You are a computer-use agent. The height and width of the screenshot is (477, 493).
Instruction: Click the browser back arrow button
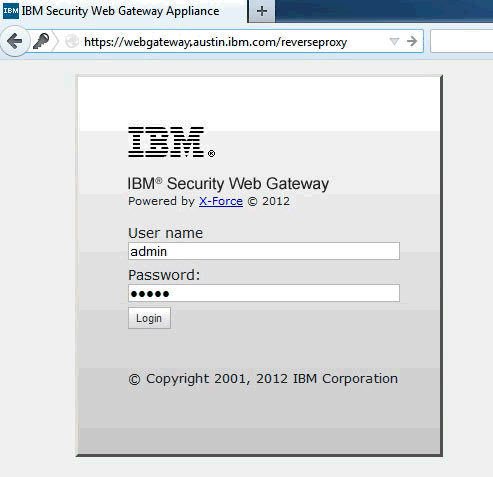(x=15, y=42)
